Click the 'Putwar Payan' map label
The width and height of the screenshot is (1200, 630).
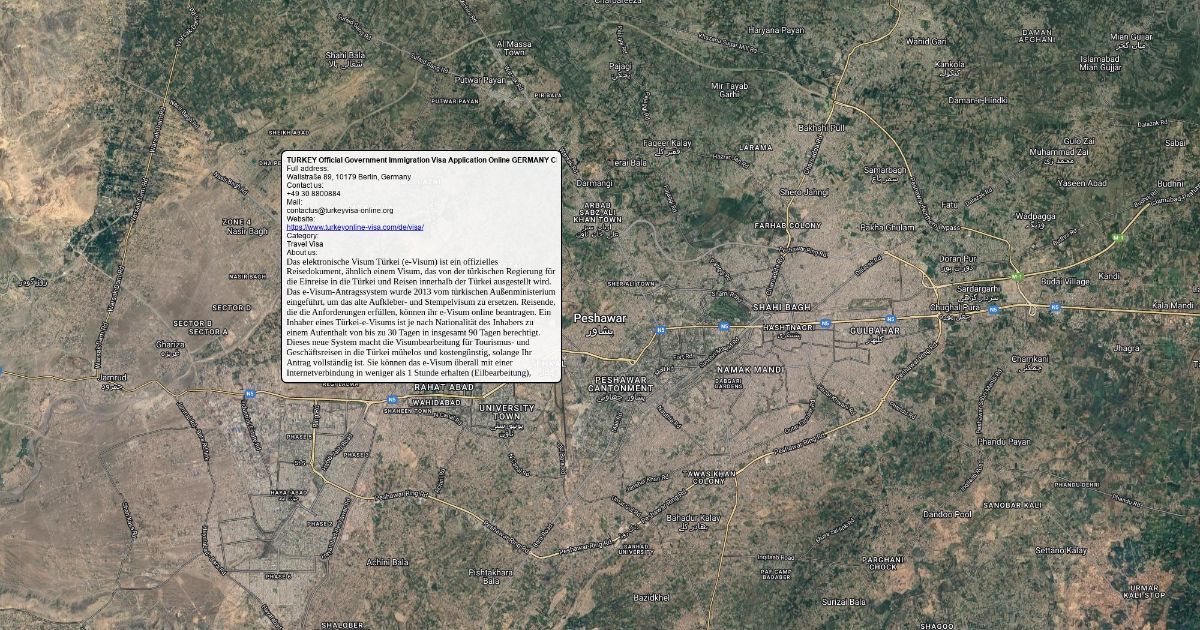(482, 79)
